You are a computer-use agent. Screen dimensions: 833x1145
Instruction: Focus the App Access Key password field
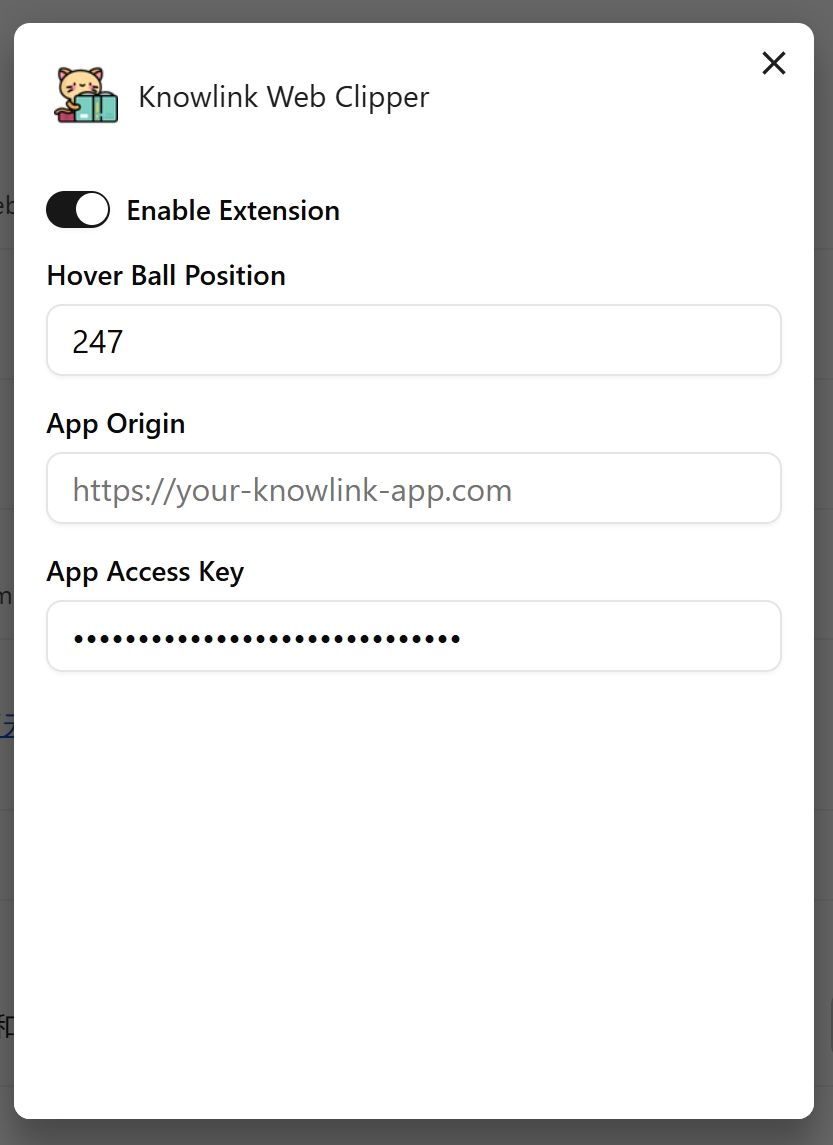(x=414, y=636)
